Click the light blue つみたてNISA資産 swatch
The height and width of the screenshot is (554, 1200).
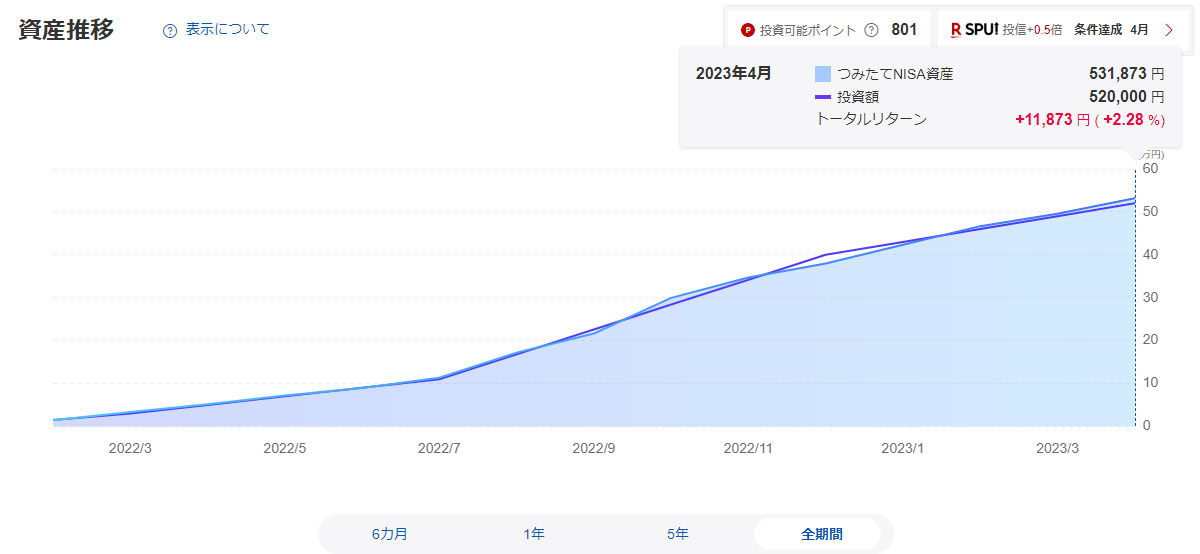[823, 74]
